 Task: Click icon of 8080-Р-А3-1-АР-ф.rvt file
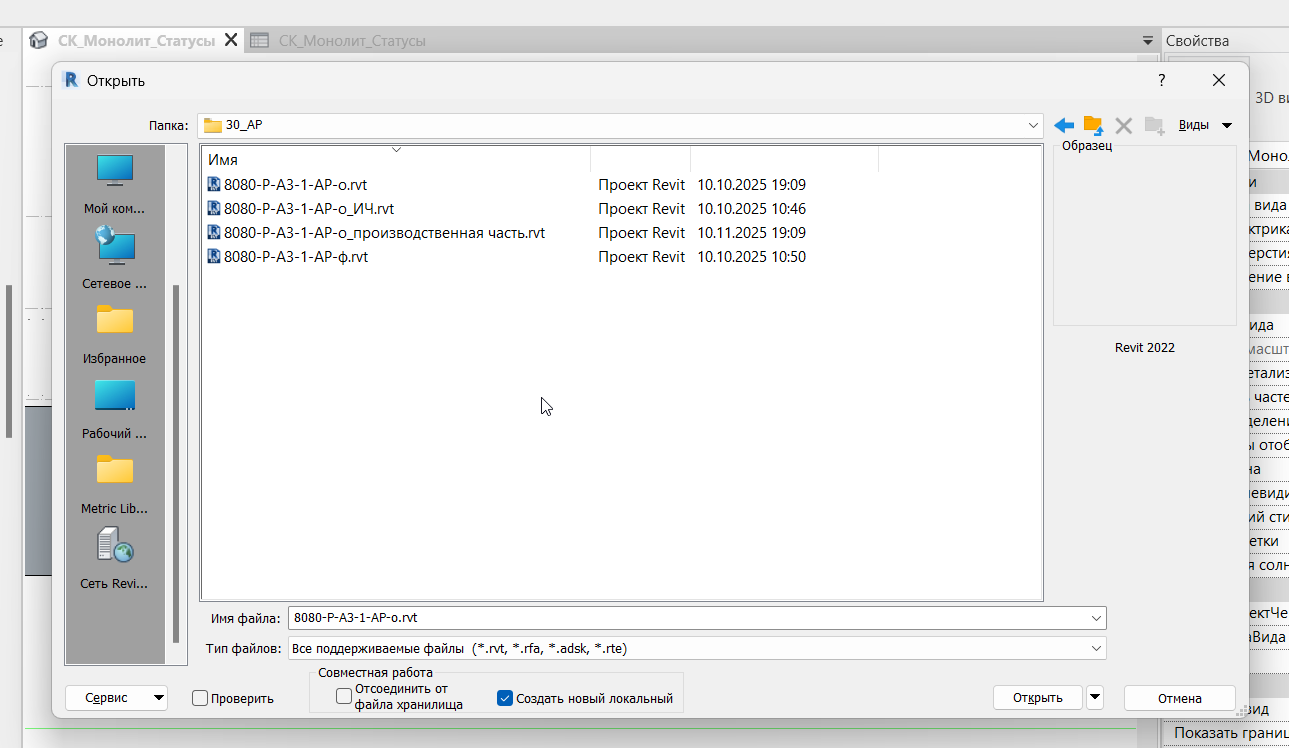214,256
